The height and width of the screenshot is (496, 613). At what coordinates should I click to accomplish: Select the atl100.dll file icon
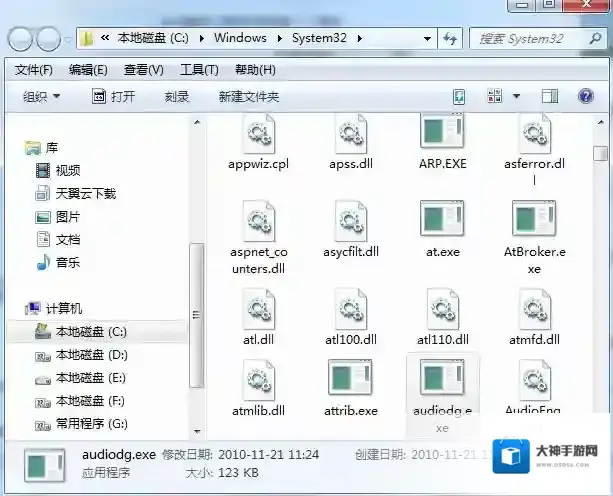click(x=351, y=309)
